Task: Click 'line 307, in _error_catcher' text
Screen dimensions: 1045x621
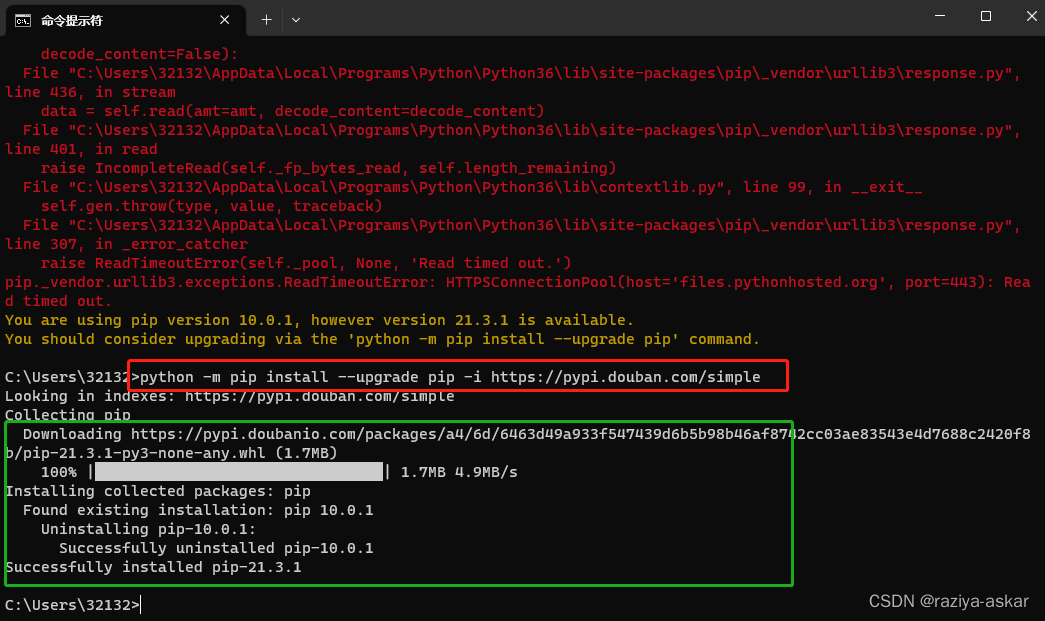Action: 126,245
